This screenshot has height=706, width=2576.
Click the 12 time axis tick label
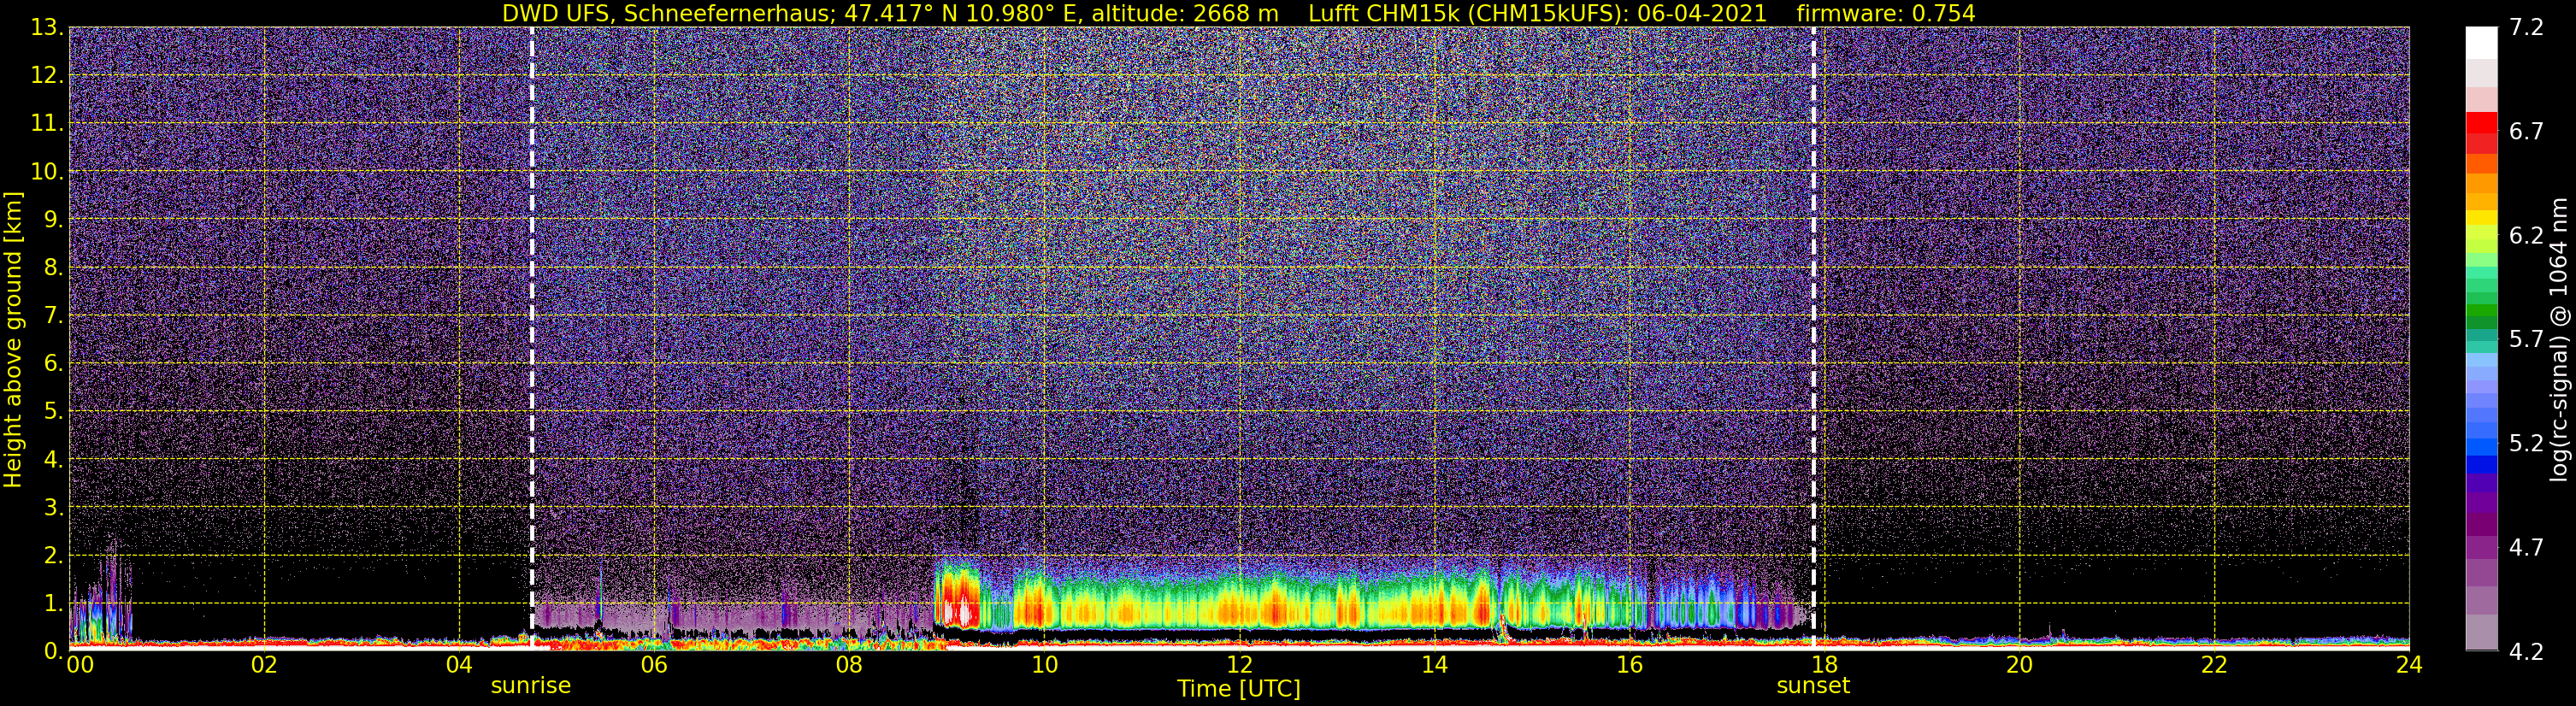1239,665
